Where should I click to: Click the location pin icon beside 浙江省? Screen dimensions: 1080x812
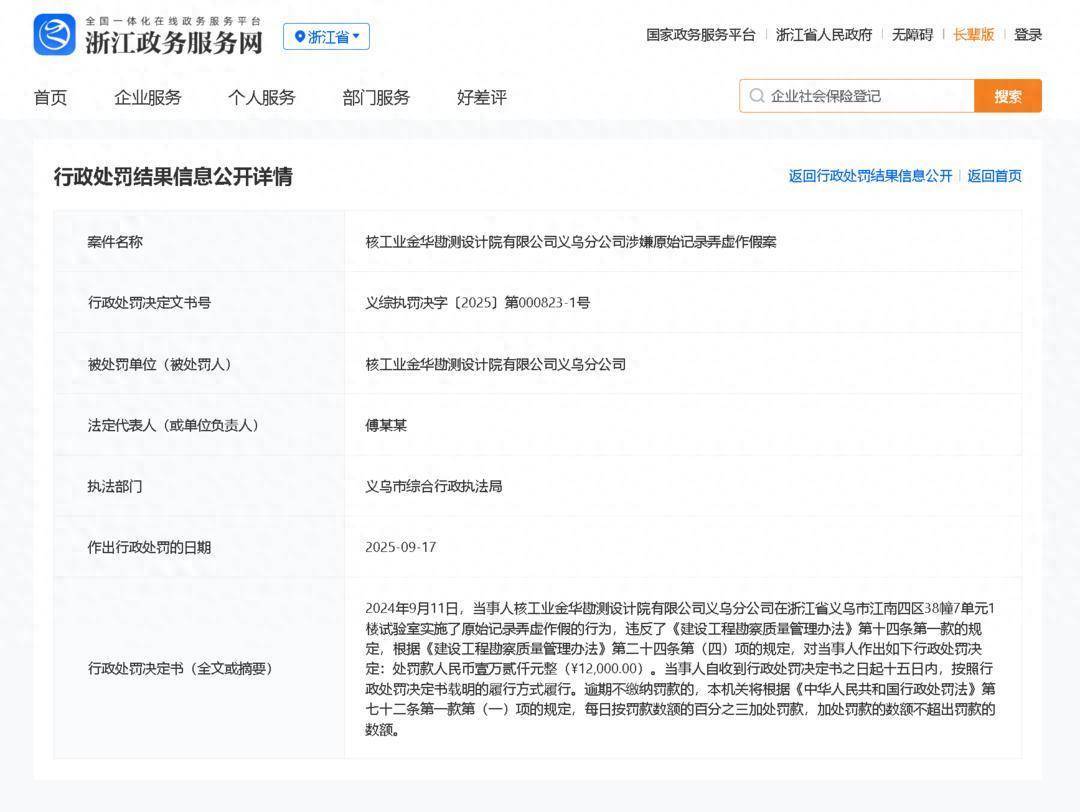300,37
